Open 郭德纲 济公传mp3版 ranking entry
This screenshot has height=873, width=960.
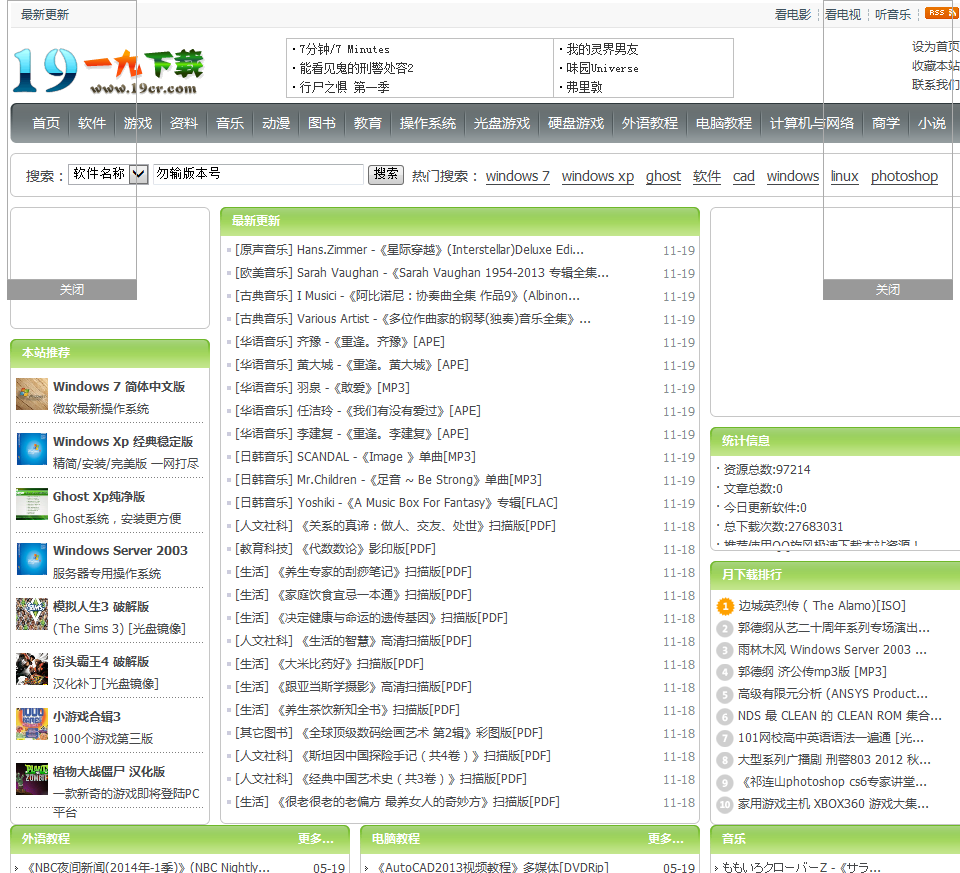click(x=812, y=672)
